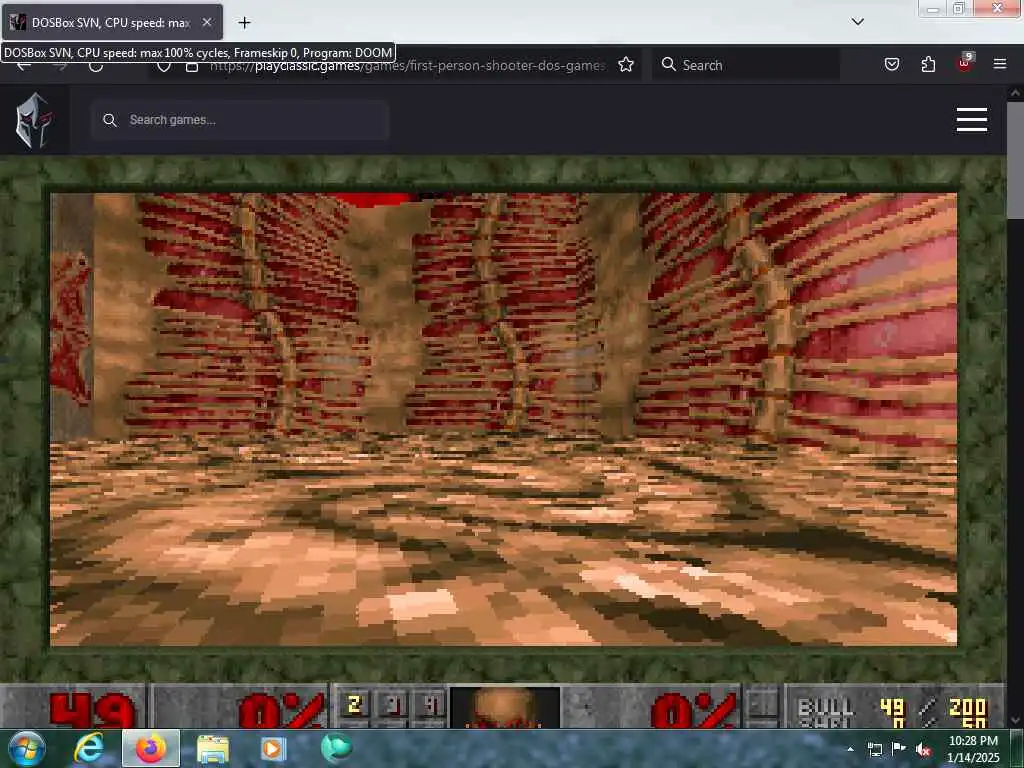Screen dimensions: 1024x768
Task: Open the network tray icon
Action: point(874,750)
